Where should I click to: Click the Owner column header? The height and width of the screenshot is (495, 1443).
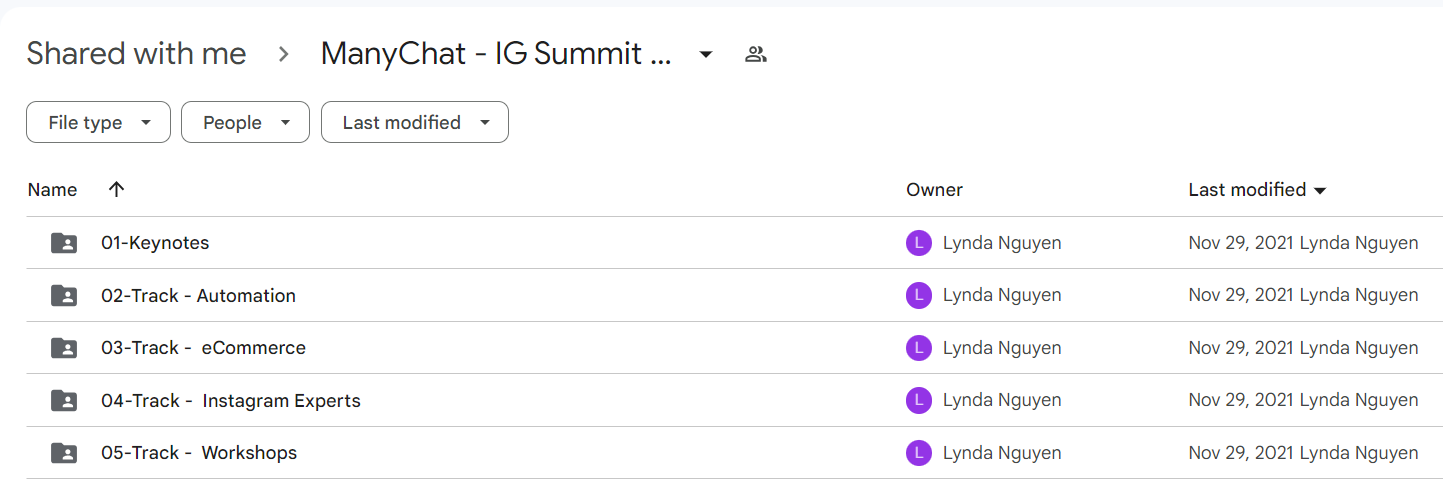point(934,189)
